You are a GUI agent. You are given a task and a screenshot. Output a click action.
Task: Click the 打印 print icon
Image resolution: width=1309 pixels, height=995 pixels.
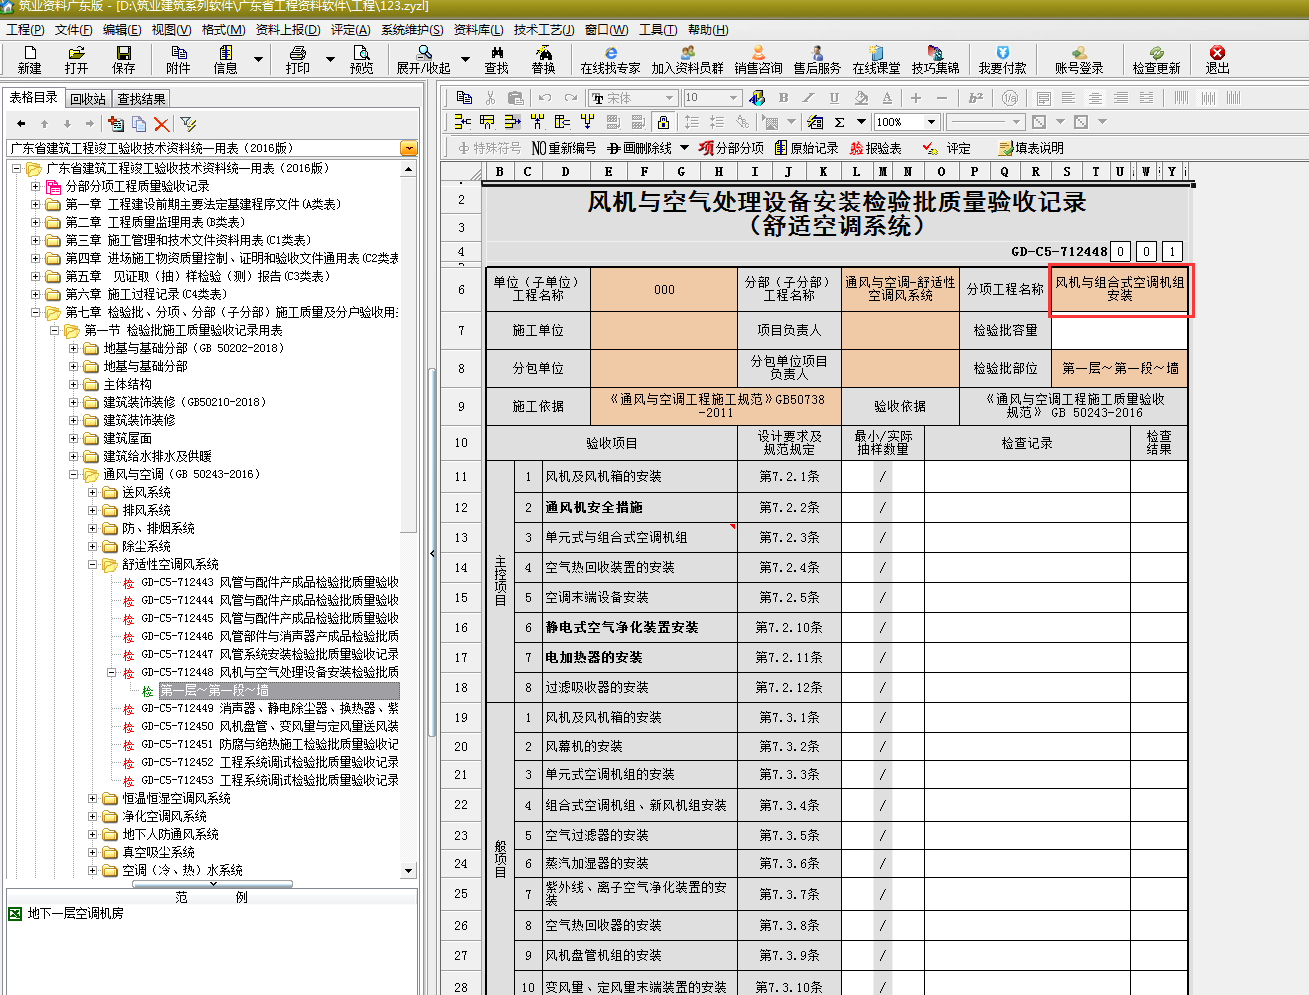297,60
